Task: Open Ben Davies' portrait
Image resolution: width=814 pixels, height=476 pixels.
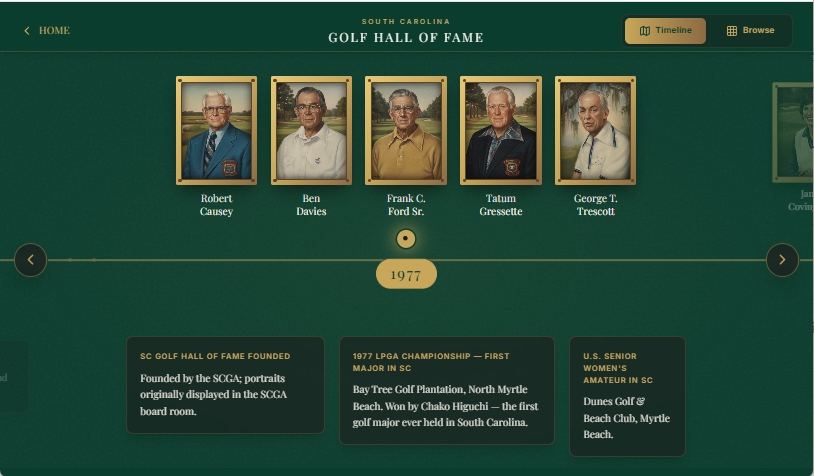Action: tap(311, 130)
